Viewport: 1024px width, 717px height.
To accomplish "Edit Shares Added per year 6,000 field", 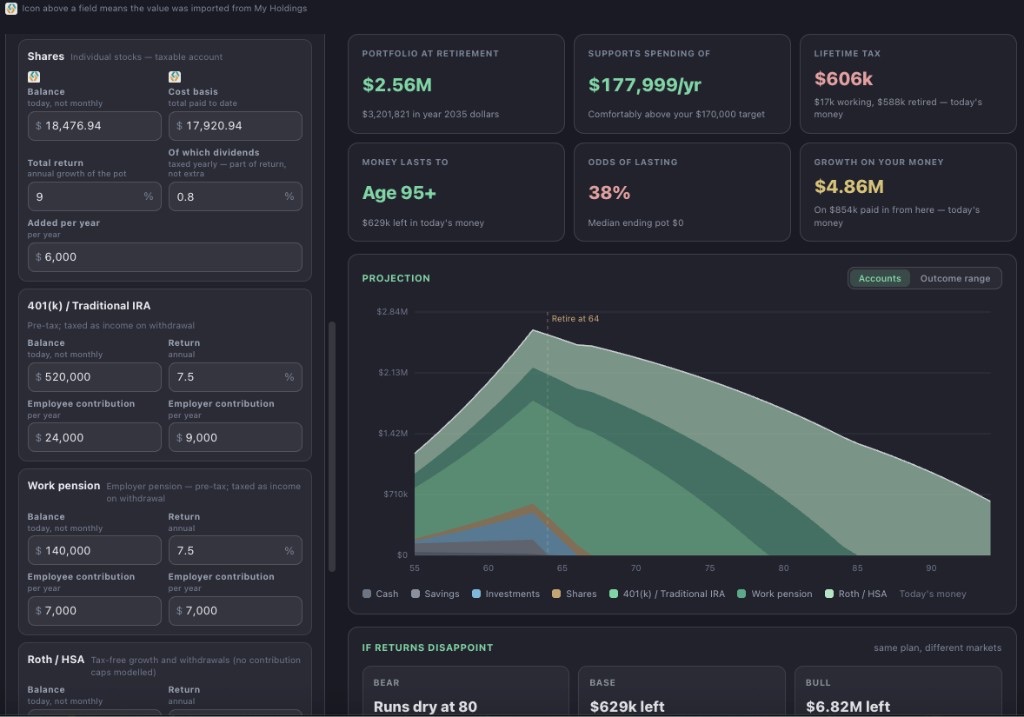I will (x=165, y=257).
